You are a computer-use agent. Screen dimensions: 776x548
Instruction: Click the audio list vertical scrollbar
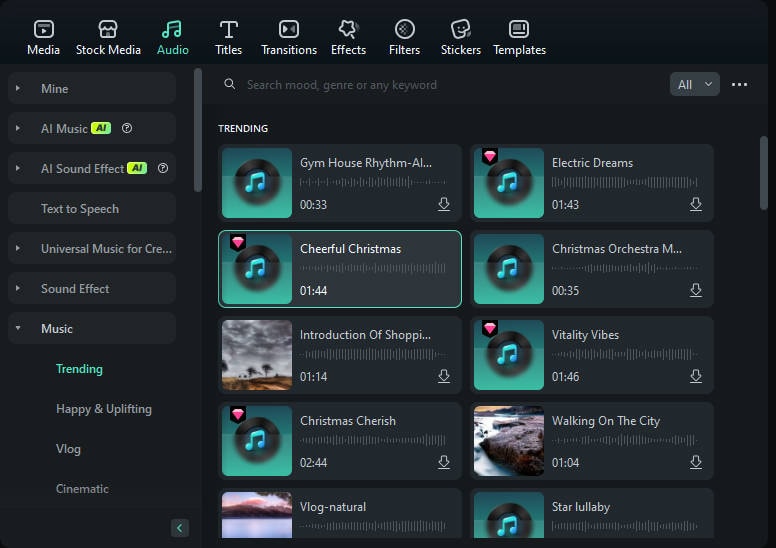764,173
